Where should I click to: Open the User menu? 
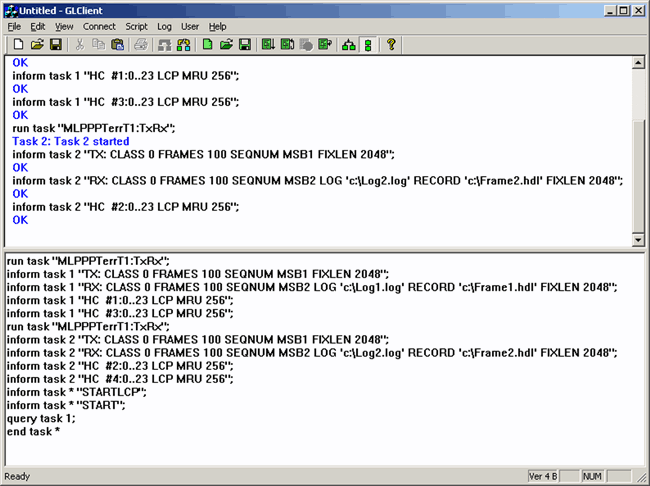click(190, 27)
